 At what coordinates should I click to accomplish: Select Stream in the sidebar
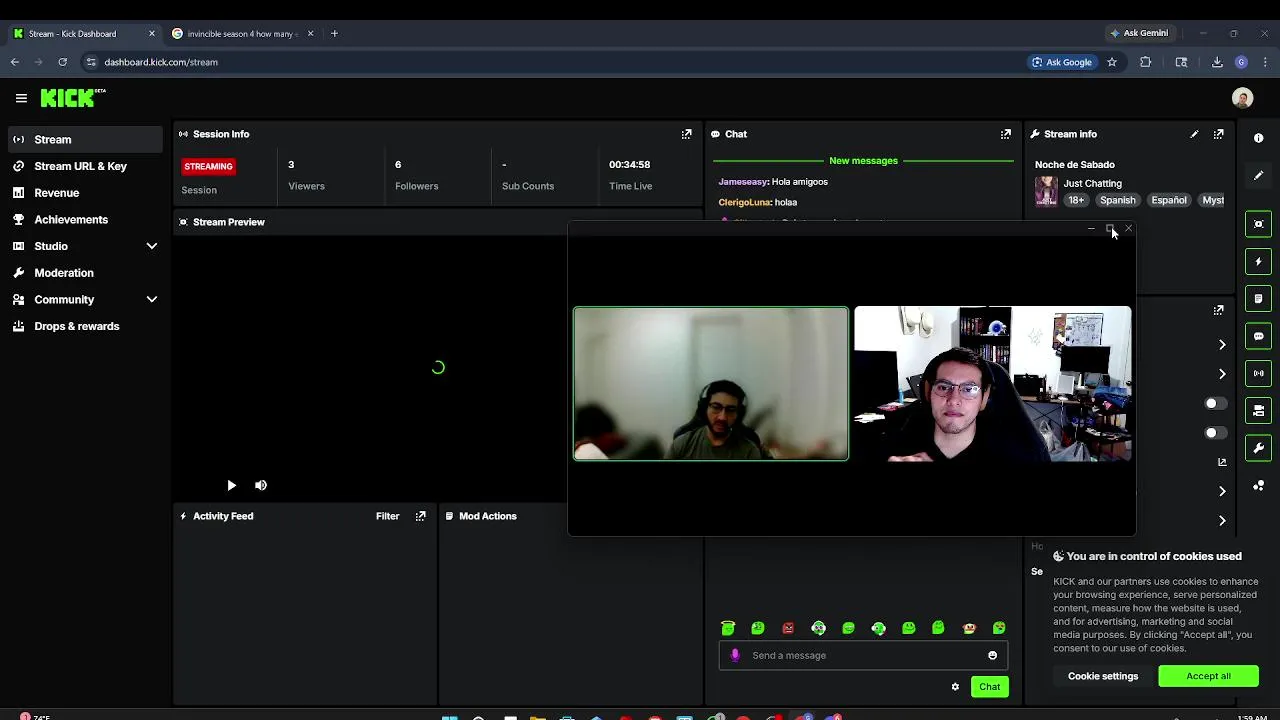(84, 140)
